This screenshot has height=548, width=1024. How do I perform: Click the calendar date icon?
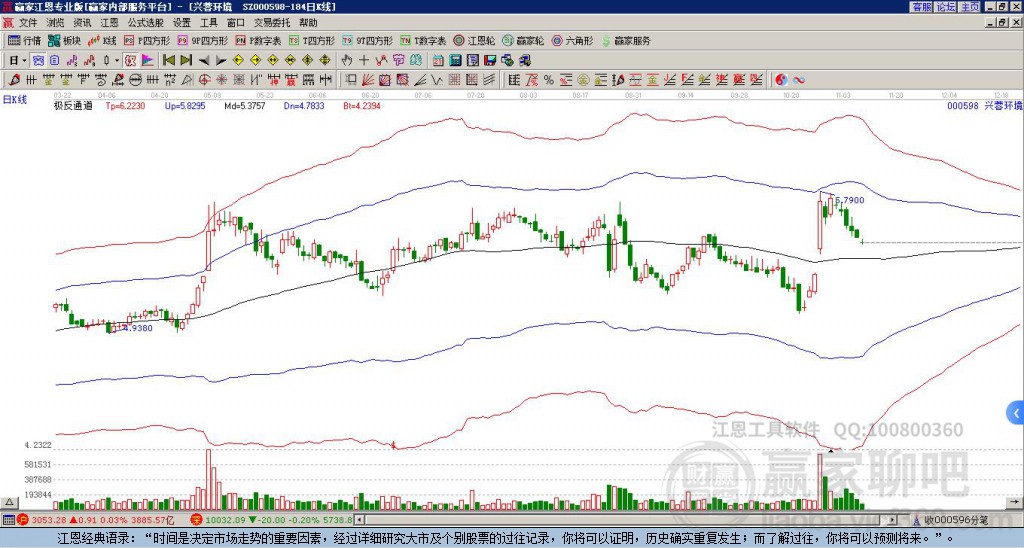[438, 60]
